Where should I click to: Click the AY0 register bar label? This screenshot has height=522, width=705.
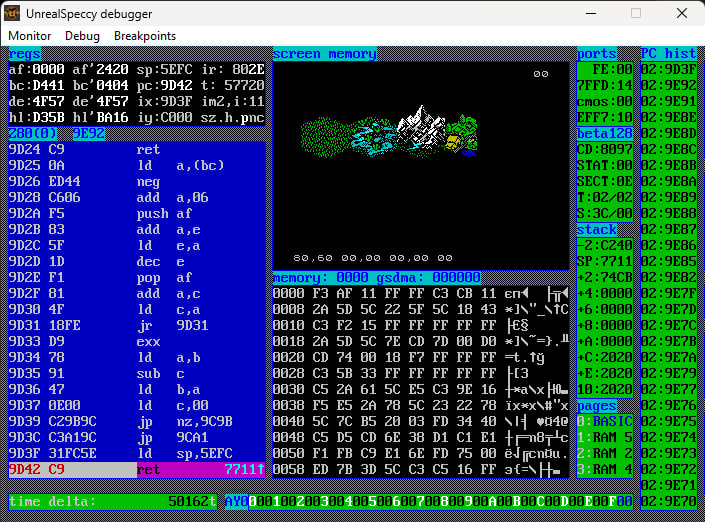(x=236, y=502)
